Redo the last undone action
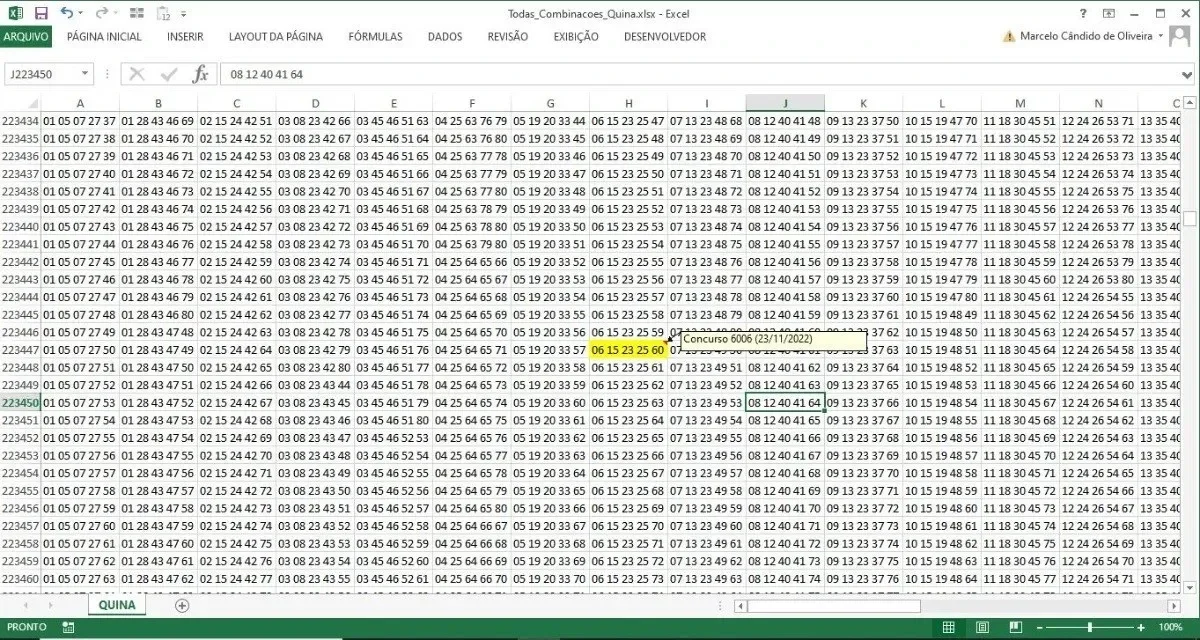The width and height of the screenshot is (1200, 640). click(x=101, y=13)
